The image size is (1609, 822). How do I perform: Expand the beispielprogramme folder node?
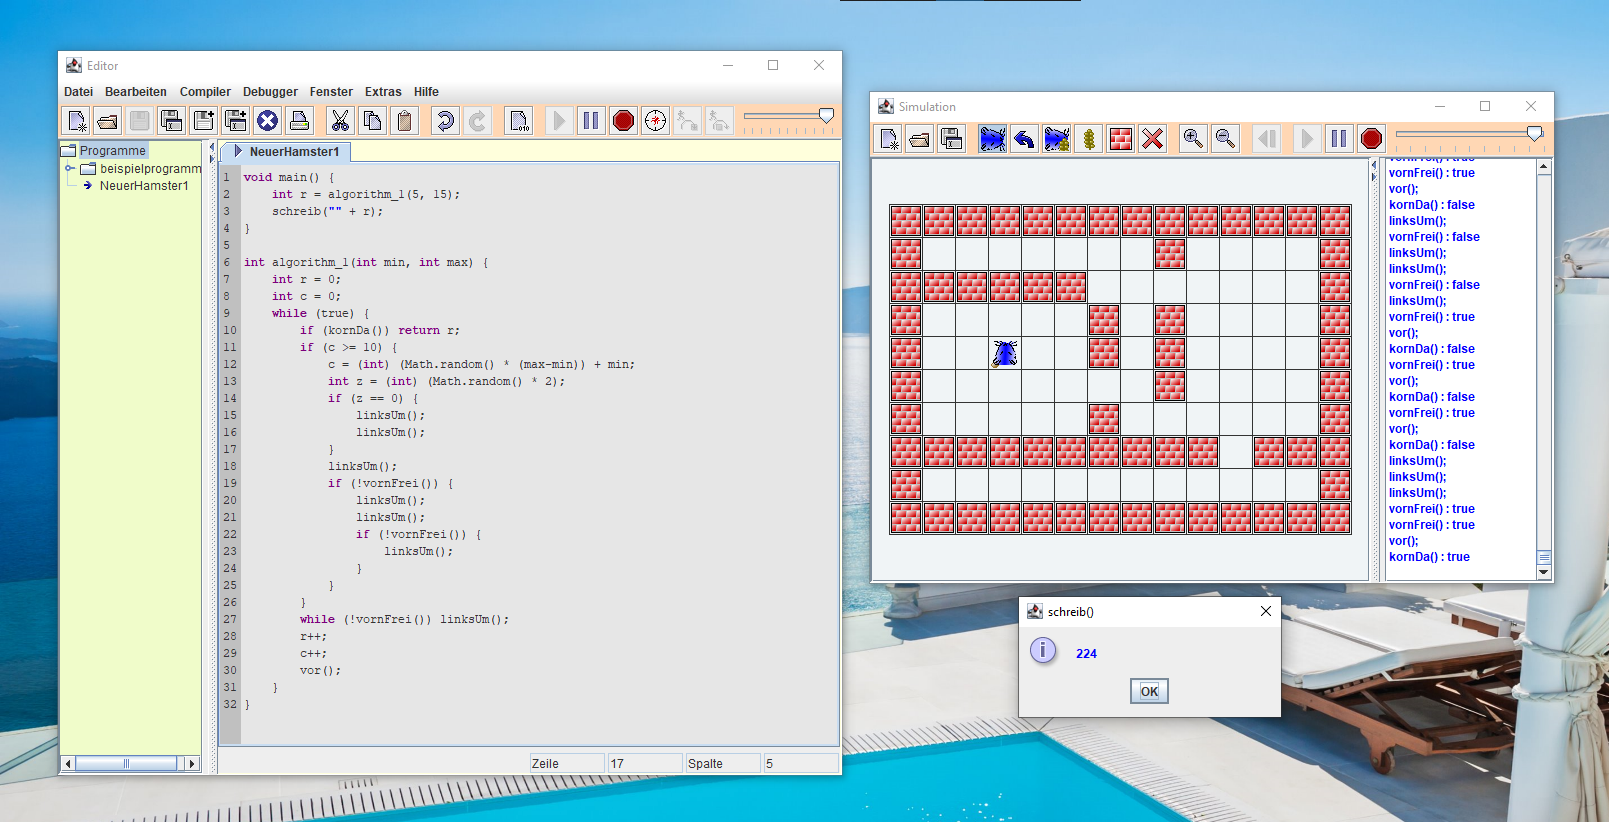(x=71, y=169)
